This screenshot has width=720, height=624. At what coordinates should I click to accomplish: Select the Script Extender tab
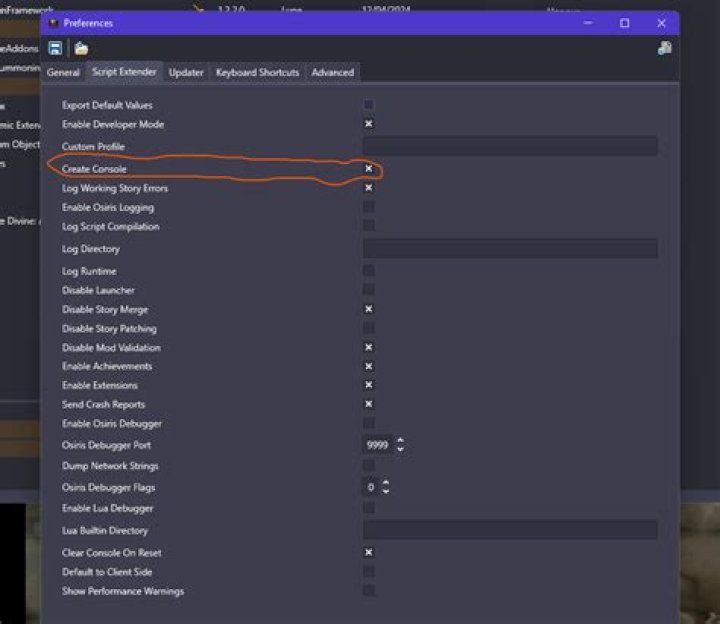tap(124, 72)
